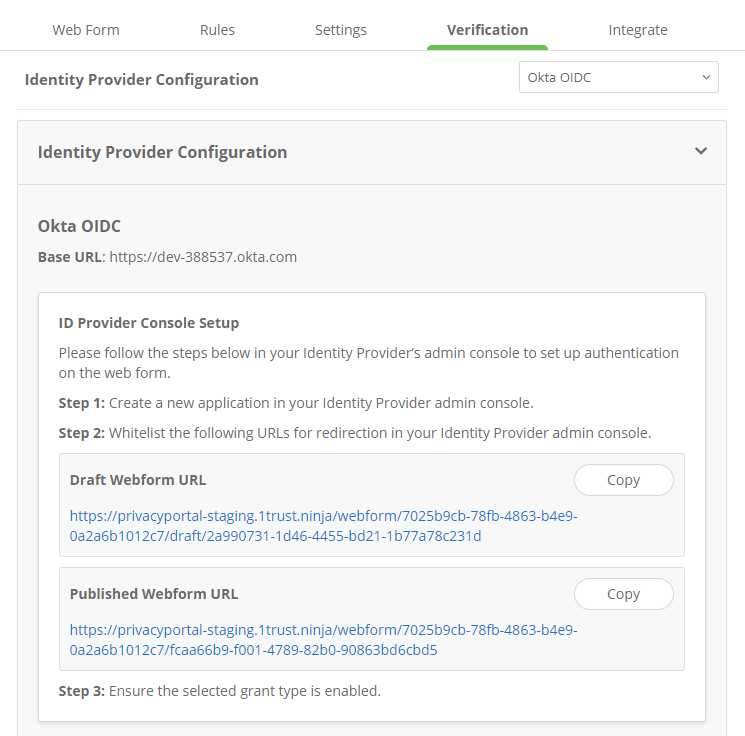745x736 pixels.
Task: Switch to the Web Form tab
Action: (x=86, y=30)
